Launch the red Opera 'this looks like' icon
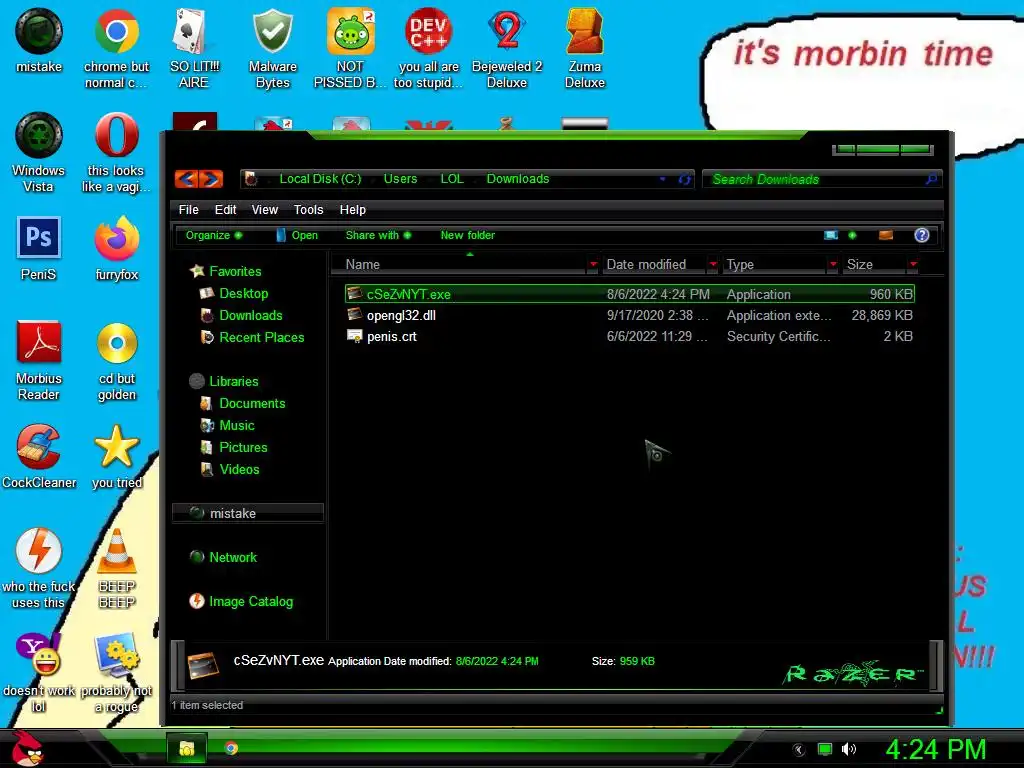Viewport: 1024px width, 768px height. pos(116,152)
